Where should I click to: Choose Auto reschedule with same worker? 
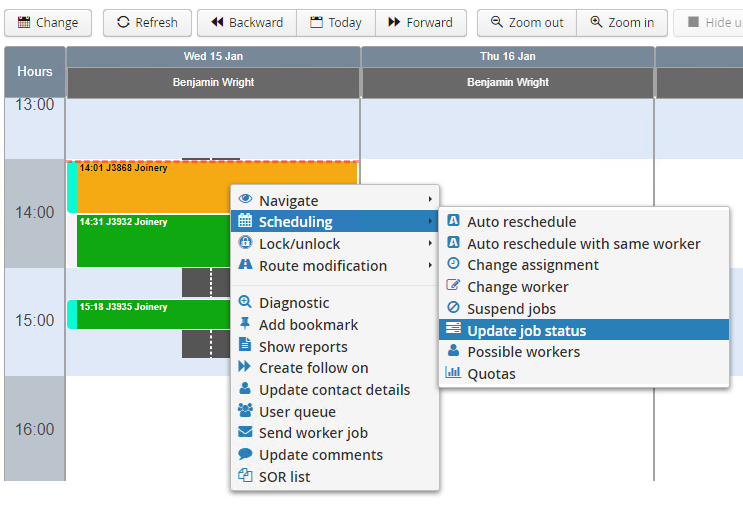pos(583,243)
